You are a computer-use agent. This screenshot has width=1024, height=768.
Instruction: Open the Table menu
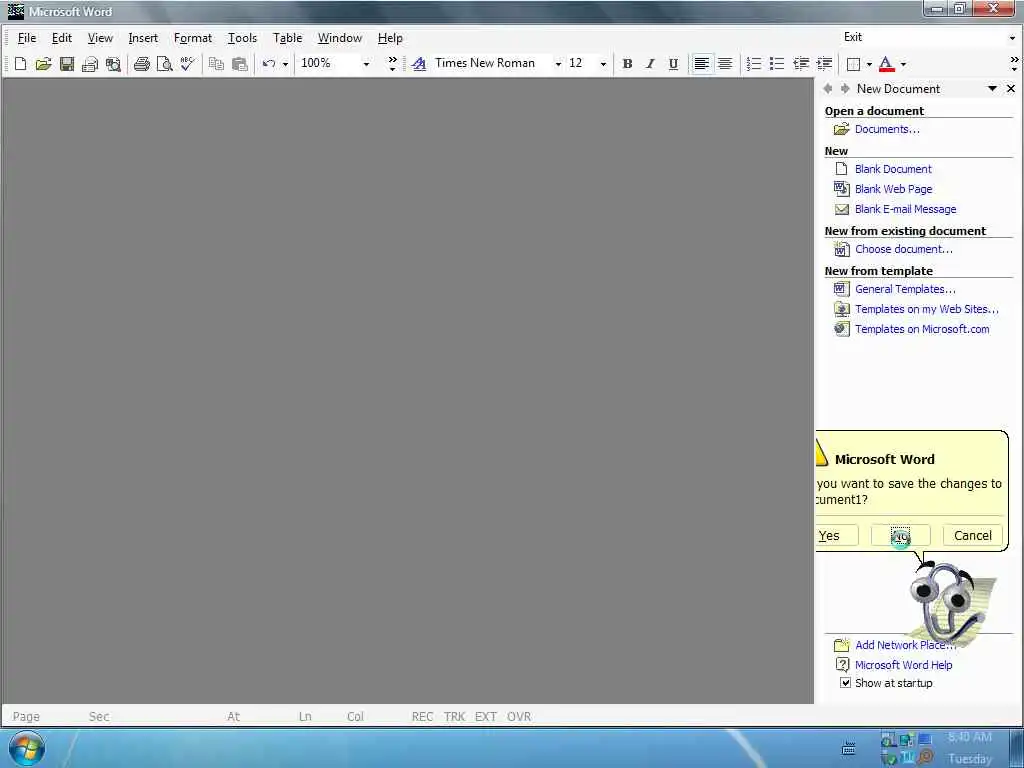coord(287,38)
